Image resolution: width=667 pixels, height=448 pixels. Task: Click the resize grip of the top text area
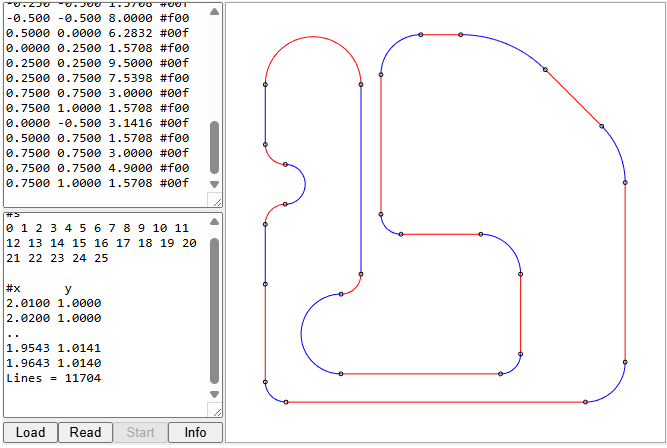217,201
